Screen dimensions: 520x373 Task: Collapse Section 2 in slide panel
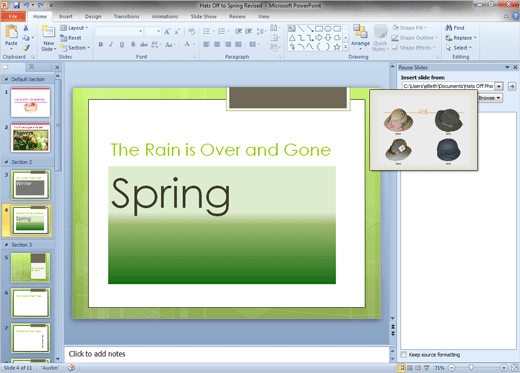click(6, 162)
